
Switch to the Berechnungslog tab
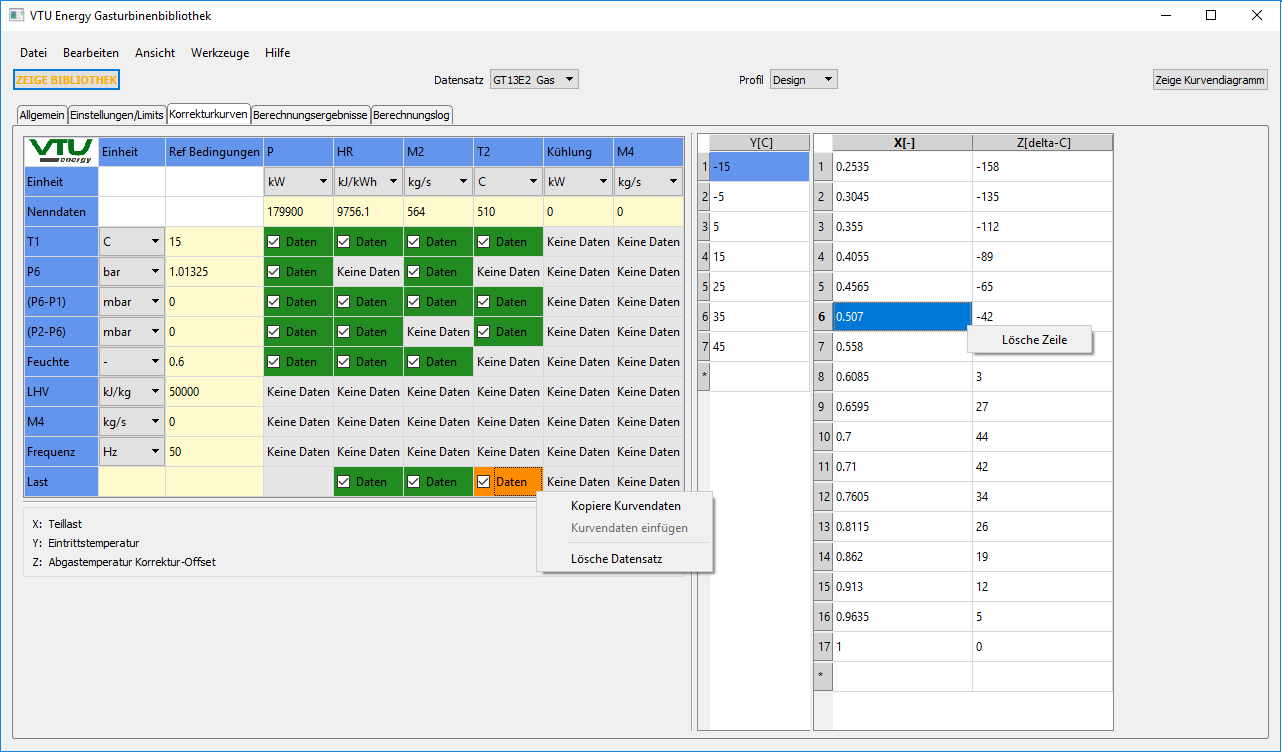(412, 115)
